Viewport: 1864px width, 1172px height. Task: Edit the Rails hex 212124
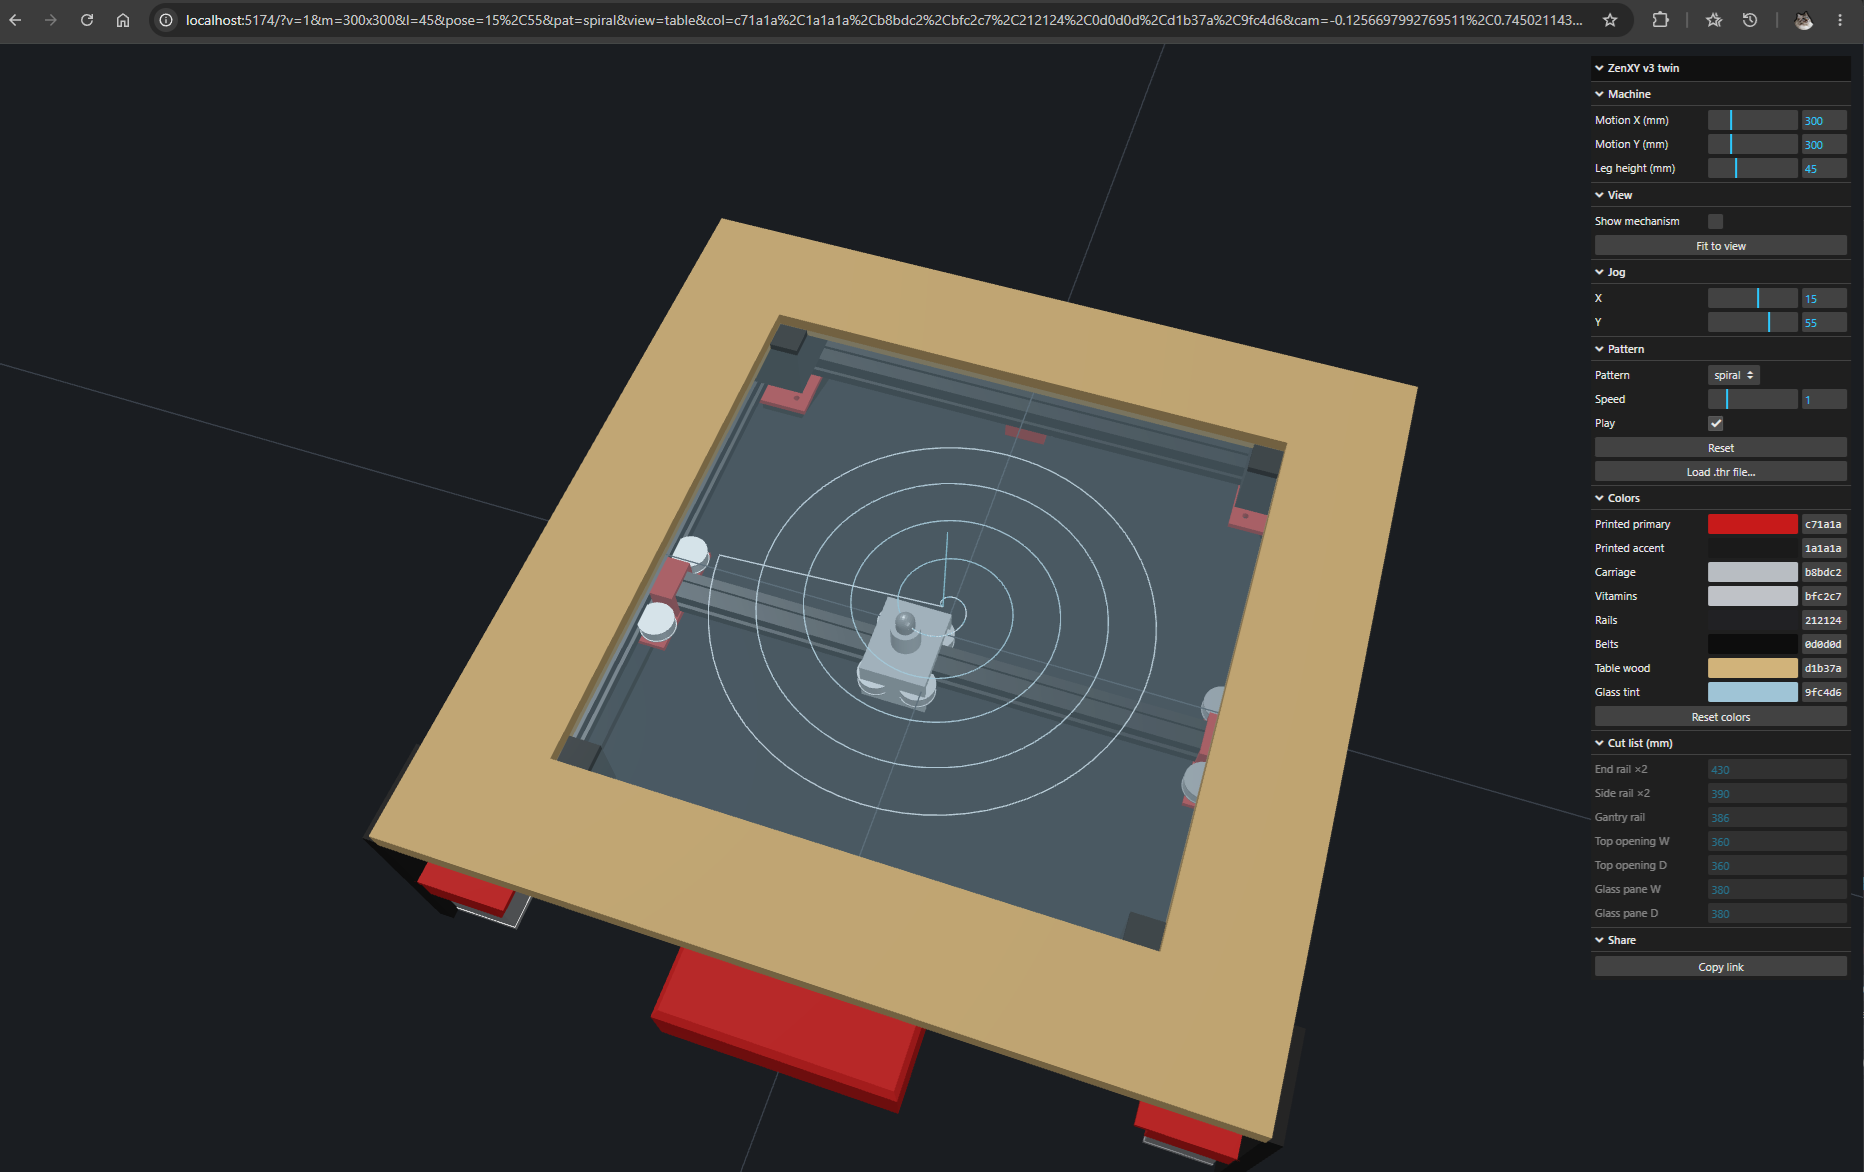pos(1824,620)
